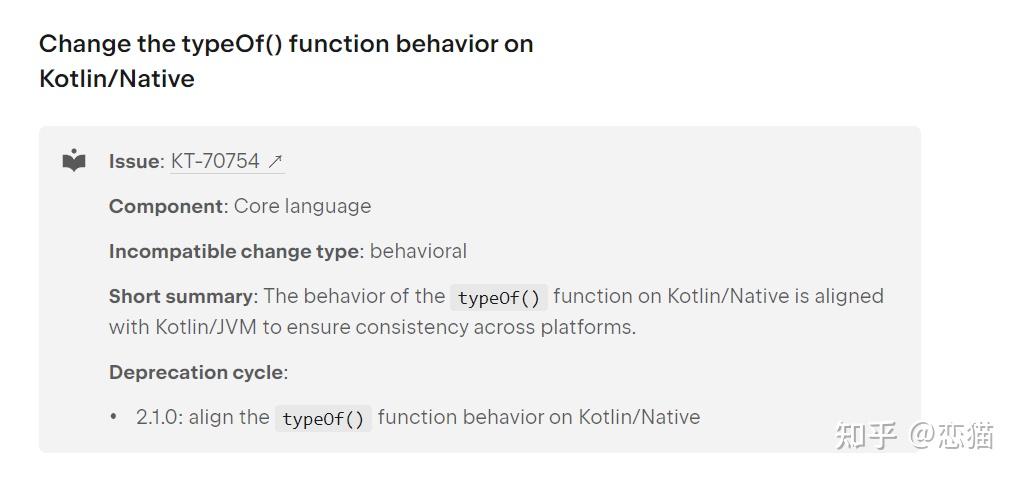
Task: Click the external link arrow after KT-70754
Action: click(275, 161)
